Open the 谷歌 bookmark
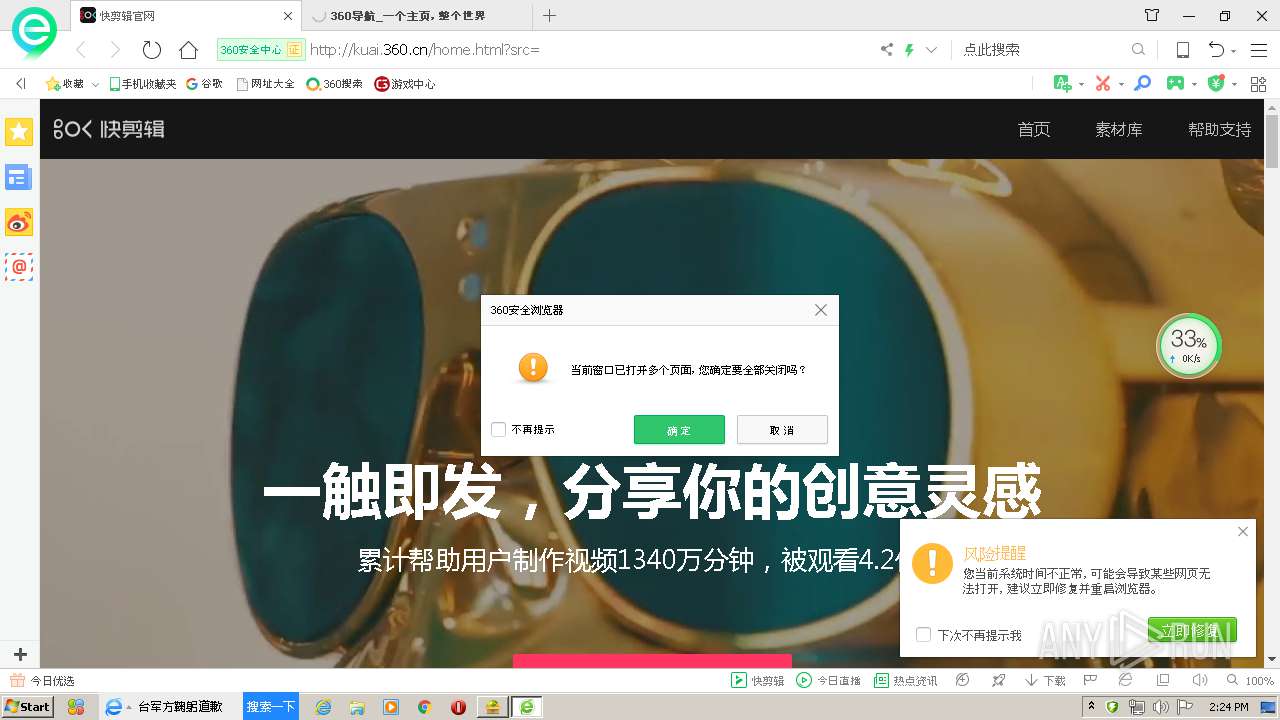1280x720 pixels. (x=204, y=84)
